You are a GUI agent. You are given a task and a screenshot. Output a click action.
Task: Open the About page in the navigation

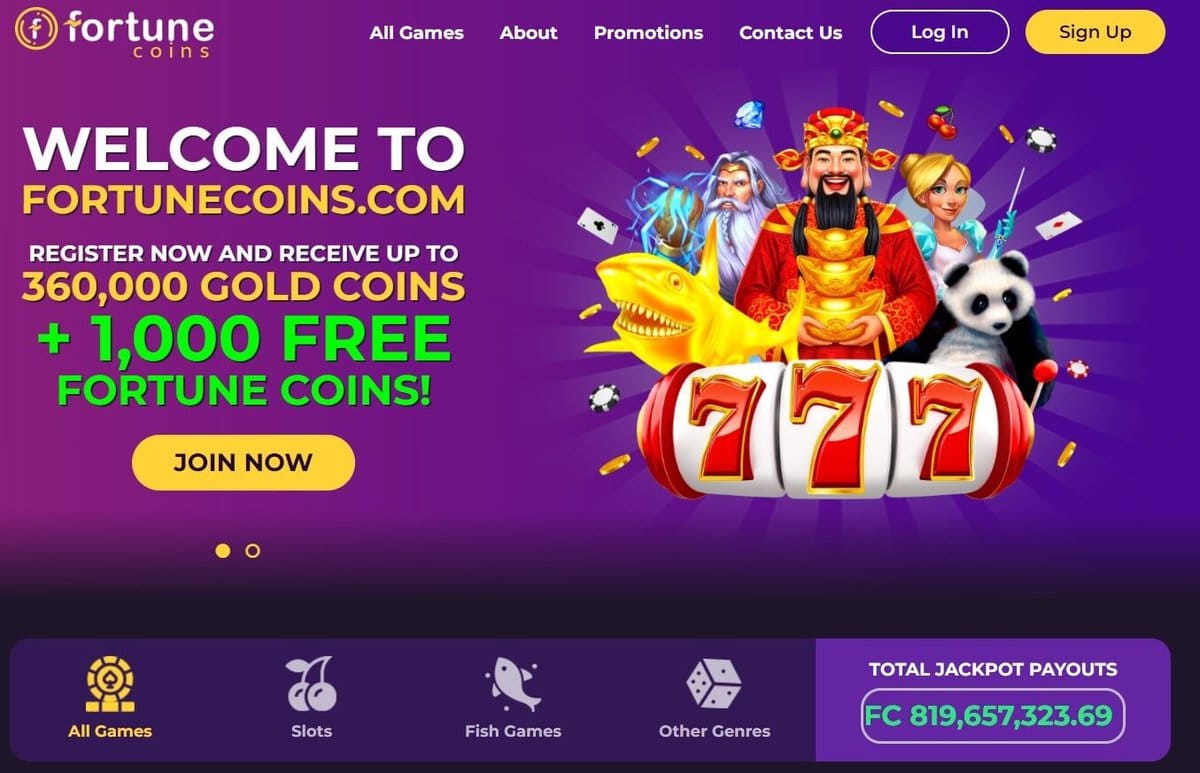528,32
